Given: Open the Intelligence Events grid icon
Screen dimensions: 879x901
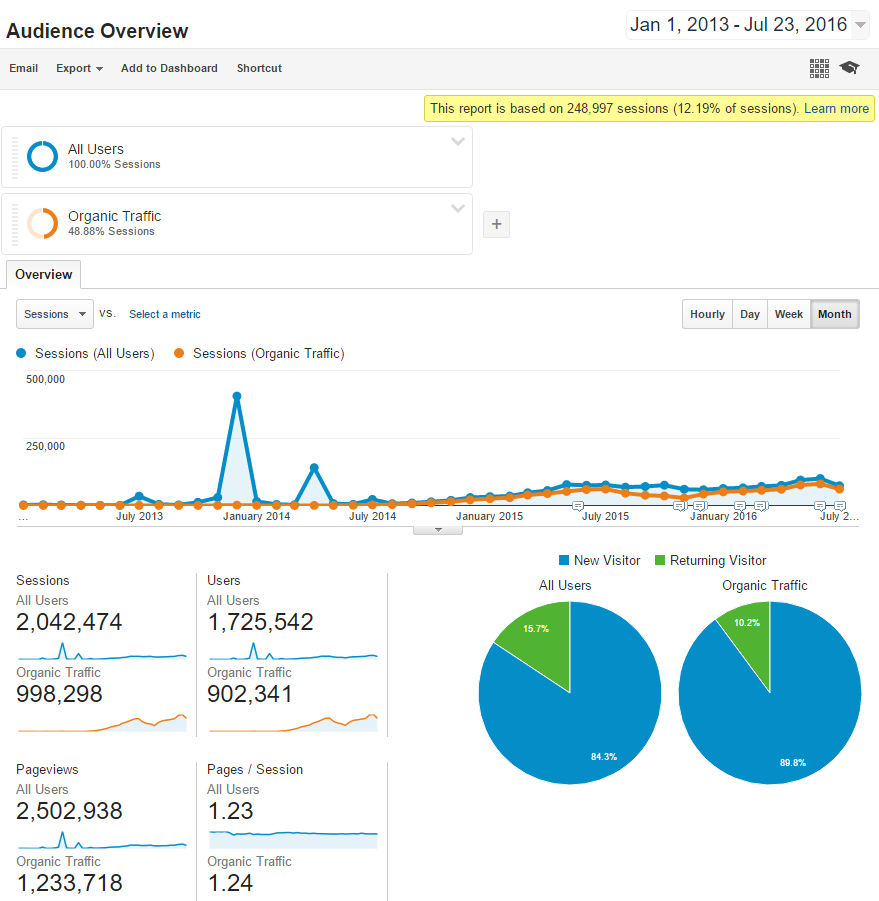Looking at the screenshot, I should [819, 68].
